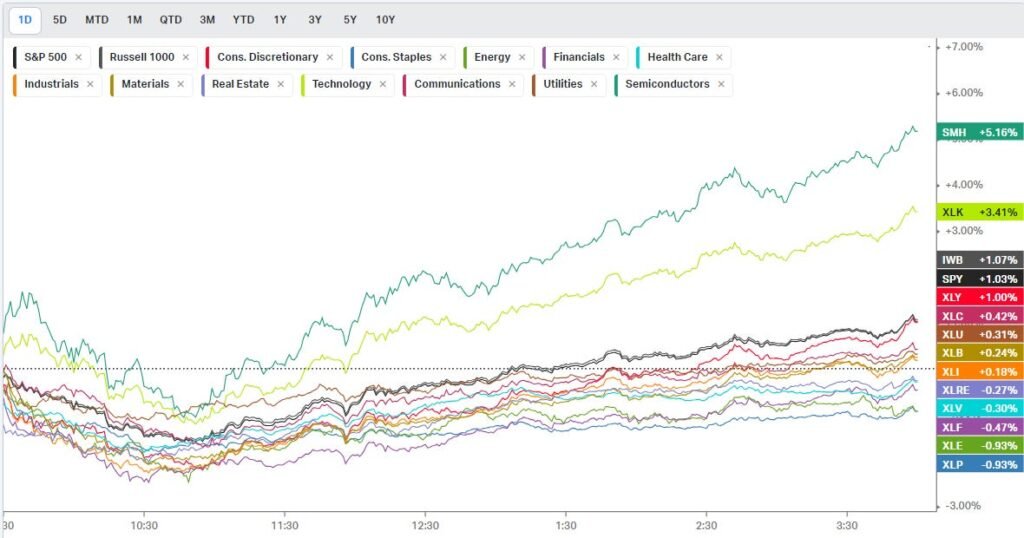This screenshot has height=538, width=1024.
Task: Remove Energy sector from the comparison
Action: pos(522,57)
